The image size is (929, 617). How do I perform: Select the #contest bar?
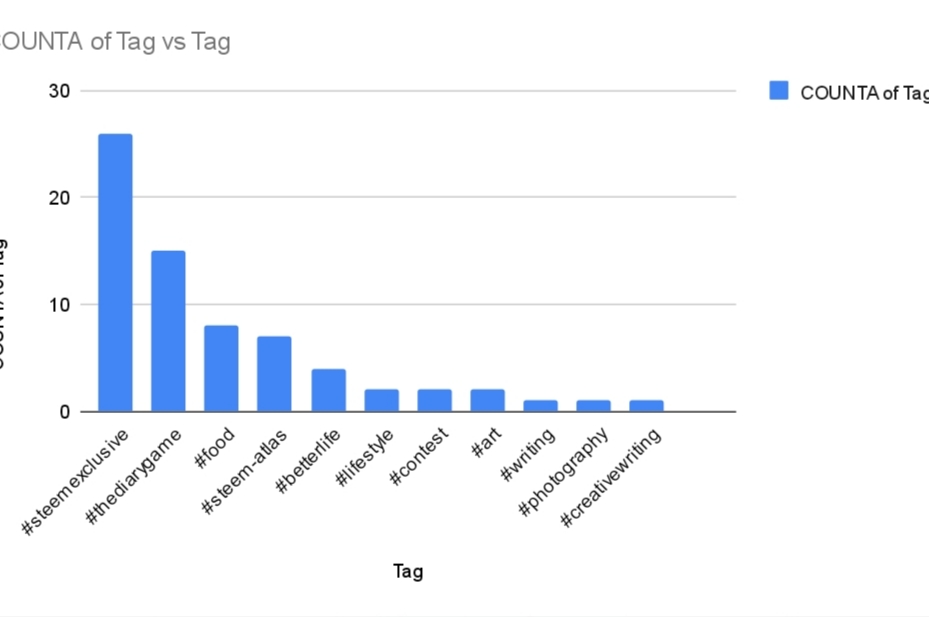tap(434, 400)
